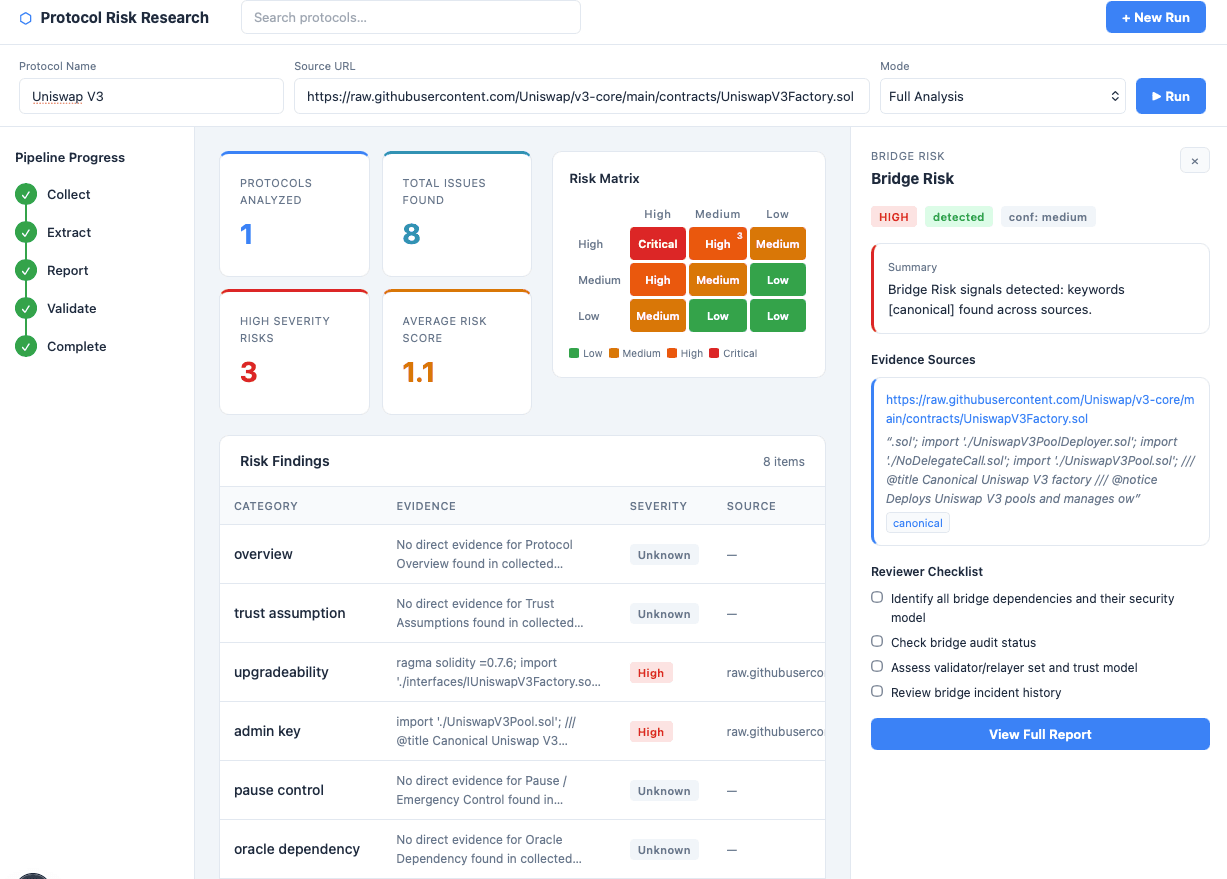The height and width of the screenshot is (879, 1227).
Task: Click the Search protocols field
Action: pyautogui.click(x=411, y=17)
